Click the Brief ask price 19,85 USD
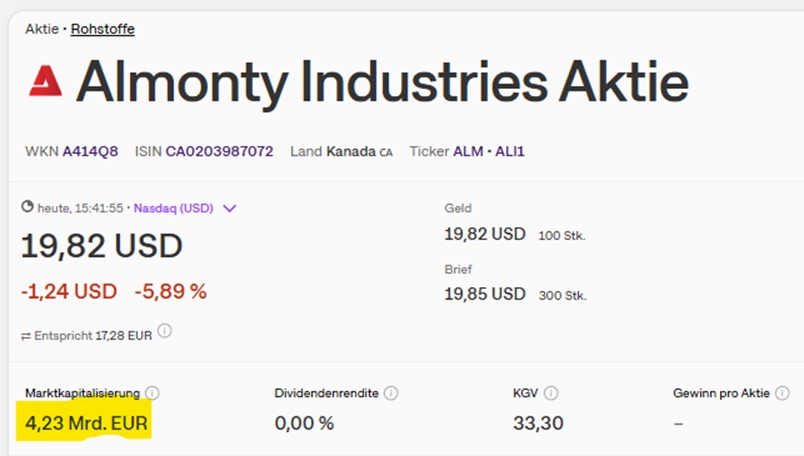 pos(484,294)
